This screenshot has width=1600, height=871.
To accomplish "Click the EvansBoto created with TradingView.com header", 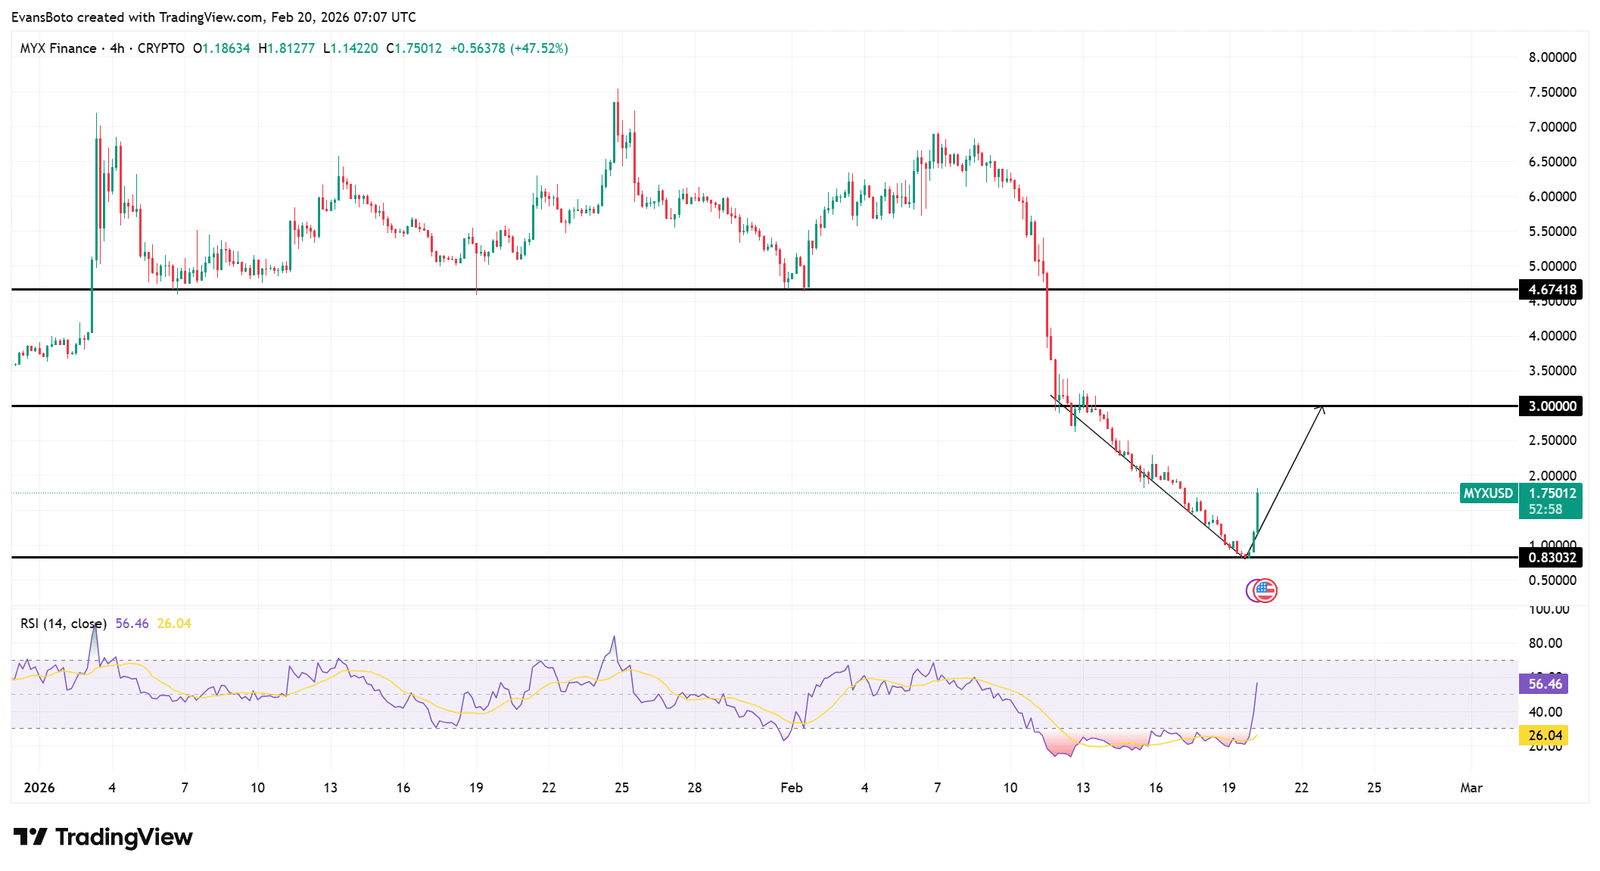I will click(x=214, y=17).
